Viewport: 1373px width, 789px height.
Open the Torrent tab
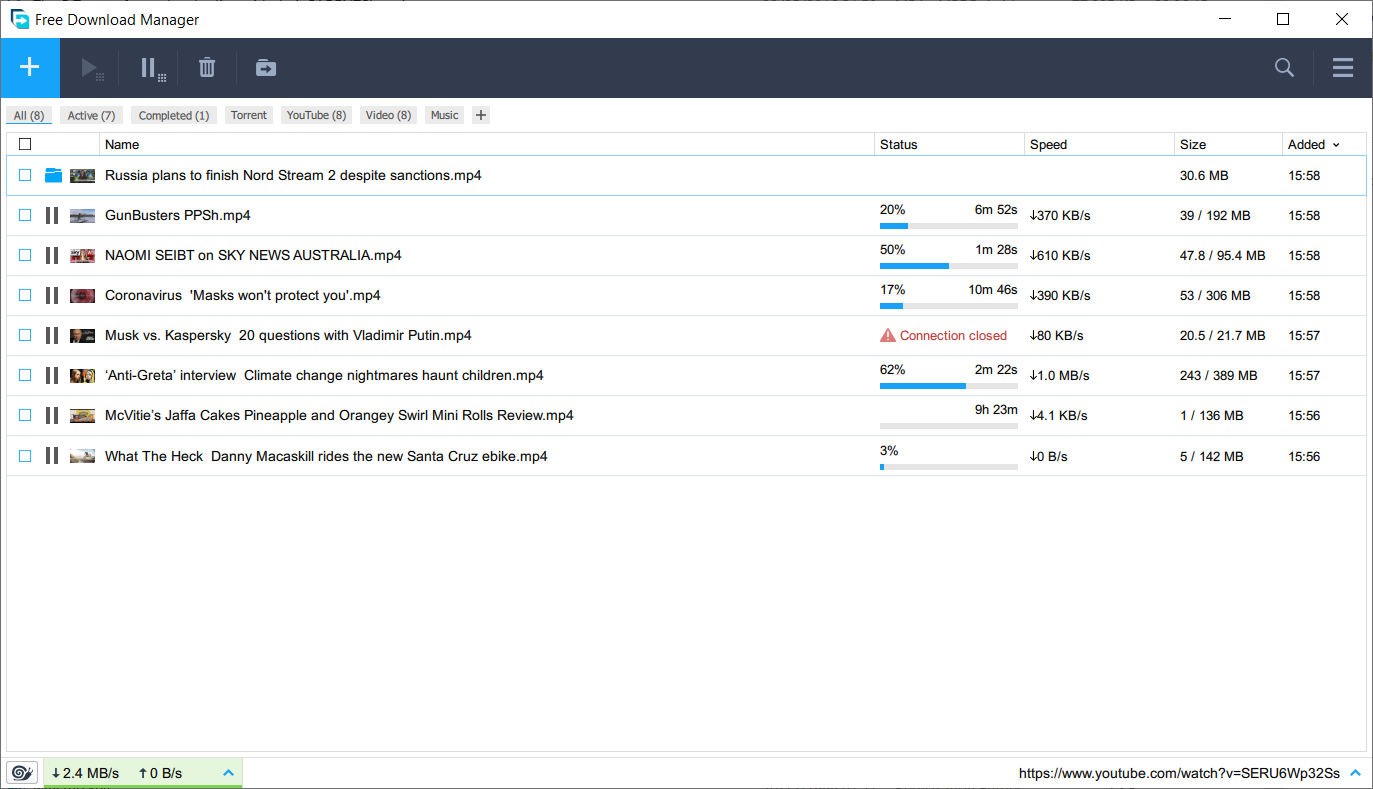[x=249, y=115]
